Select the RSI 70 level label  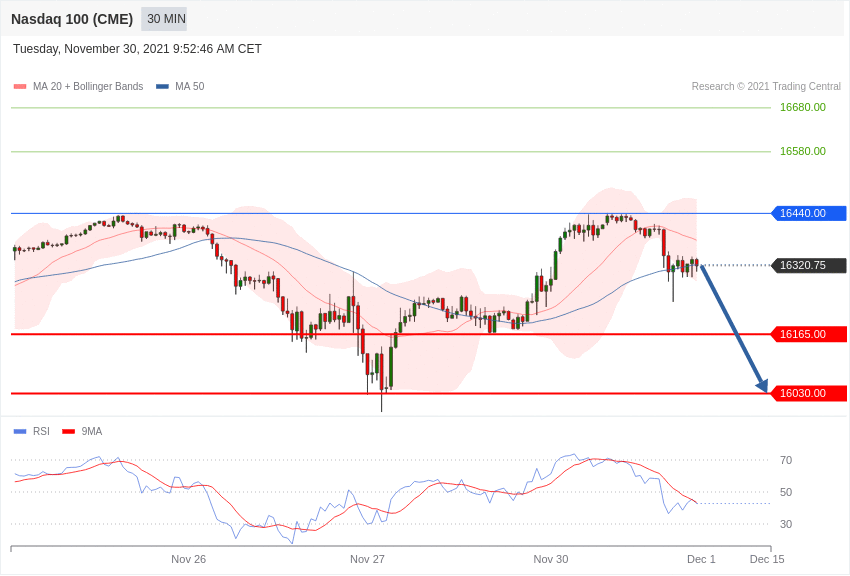click(x=785, y=461)
